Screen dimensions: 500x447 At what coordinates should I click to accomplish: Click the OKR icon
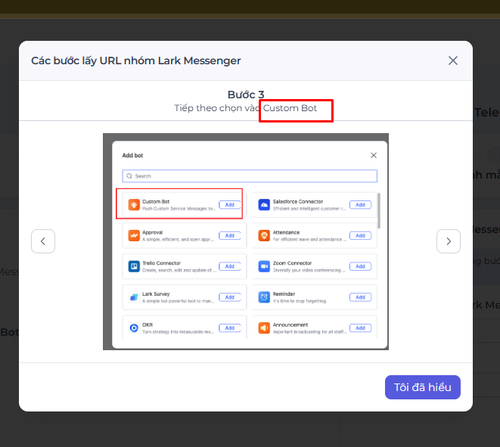click(134, 328)
